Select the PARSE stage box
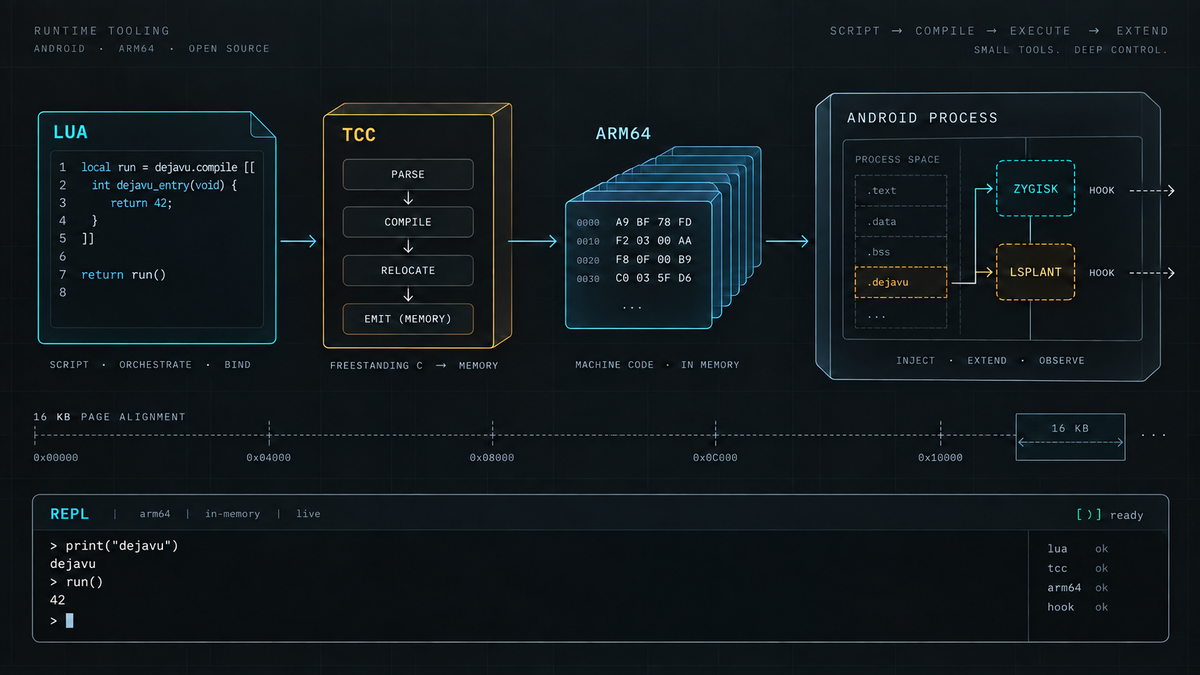The width and height of the screenshot is (1200, 675). point(408,174)
